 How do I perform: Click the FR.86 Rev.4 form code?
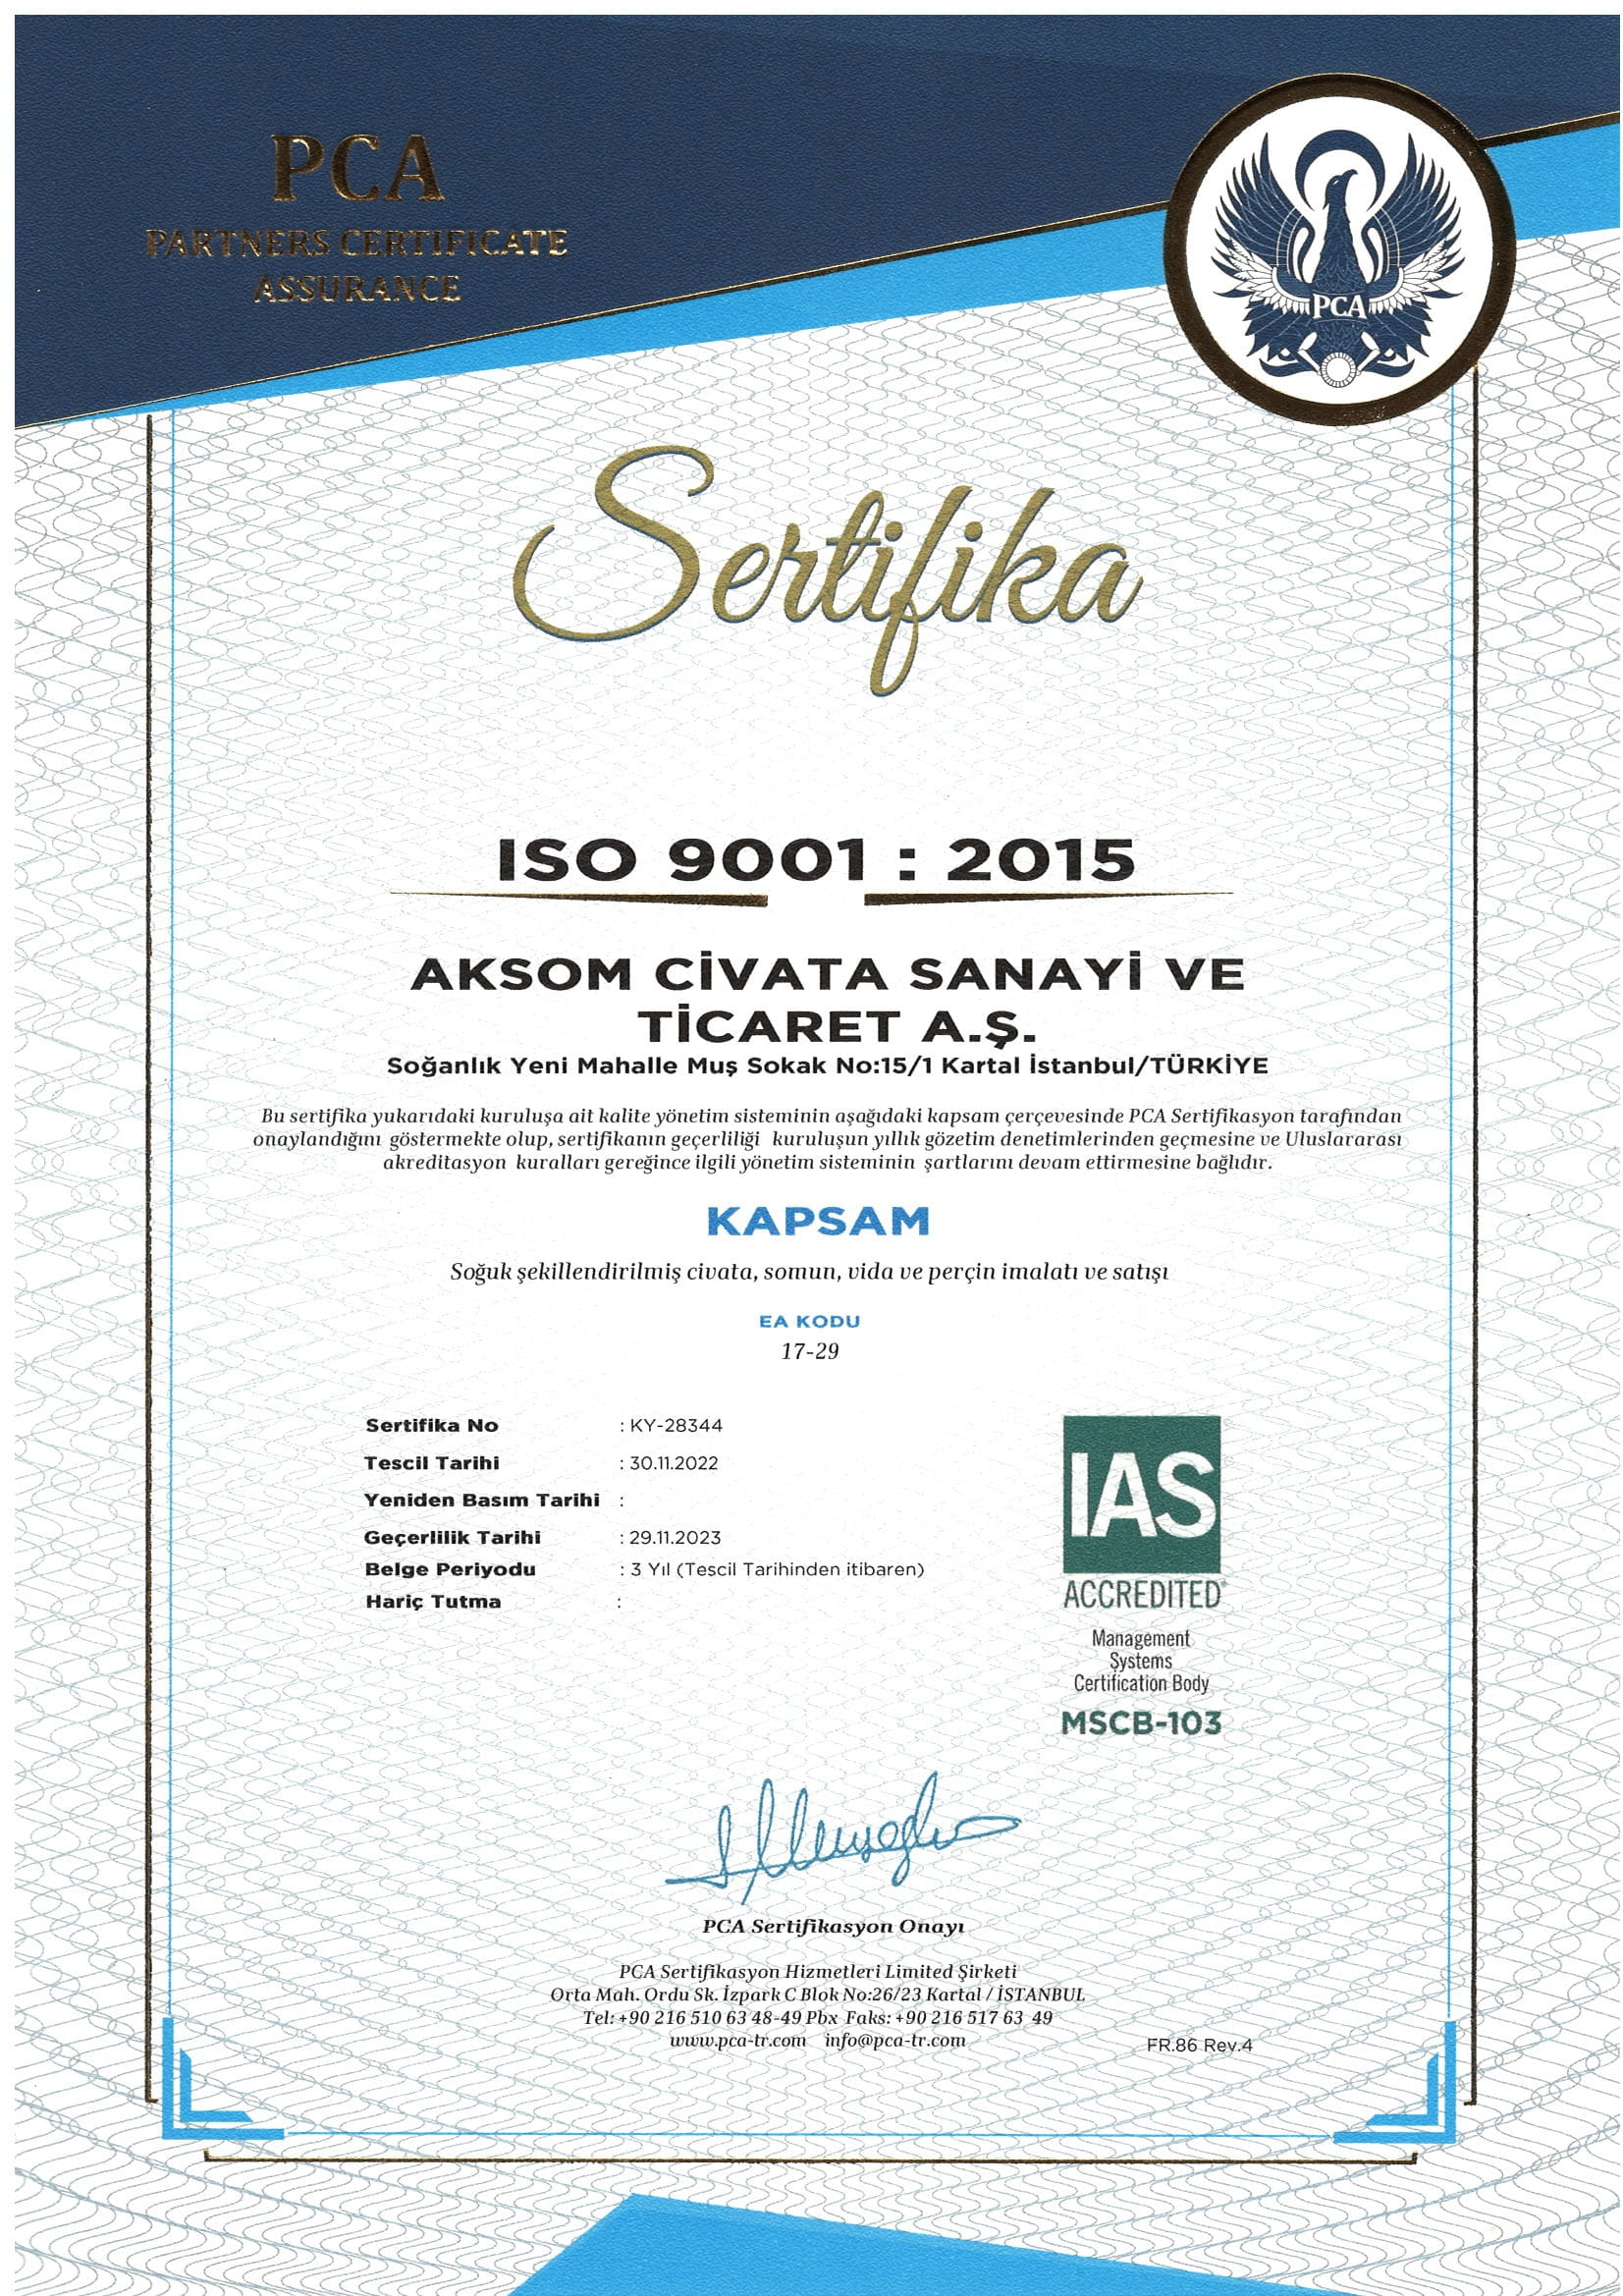[x=1199, y=2045]
